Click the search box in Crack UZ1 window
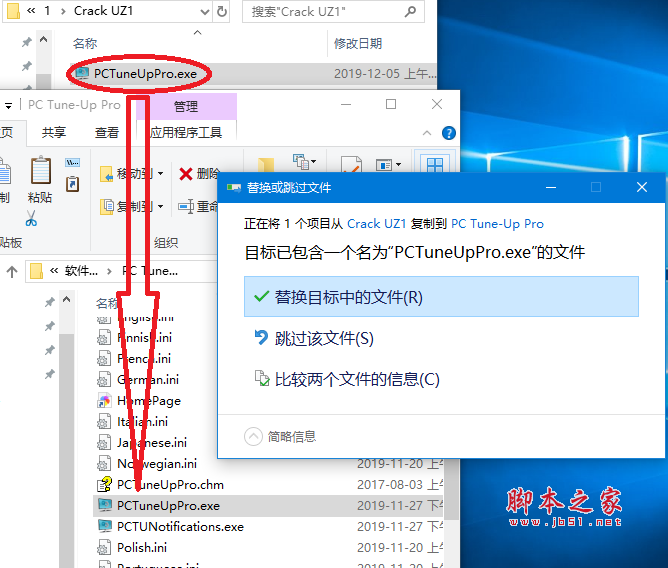The image size is (668, 568). pos(333,12)
